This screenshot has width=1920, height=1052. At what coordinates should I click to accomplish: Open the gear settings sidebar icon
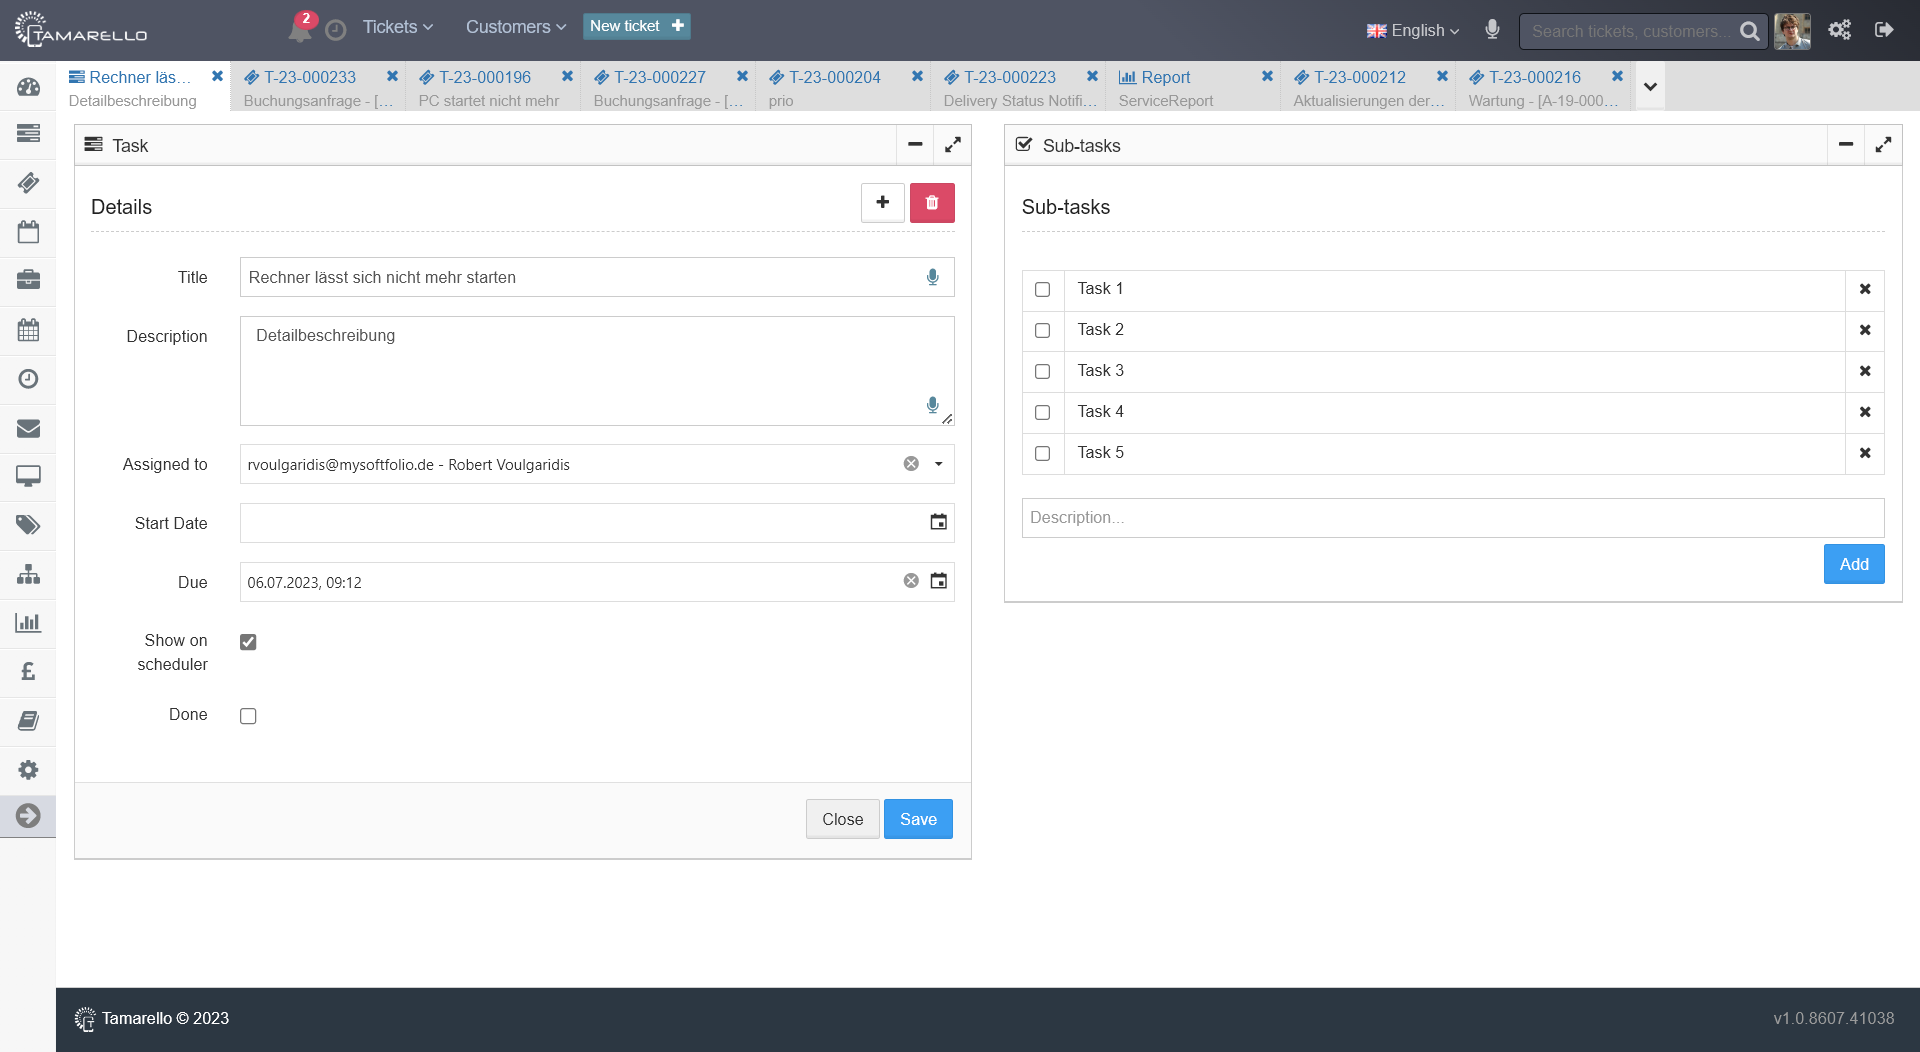(x=28, y=770)
